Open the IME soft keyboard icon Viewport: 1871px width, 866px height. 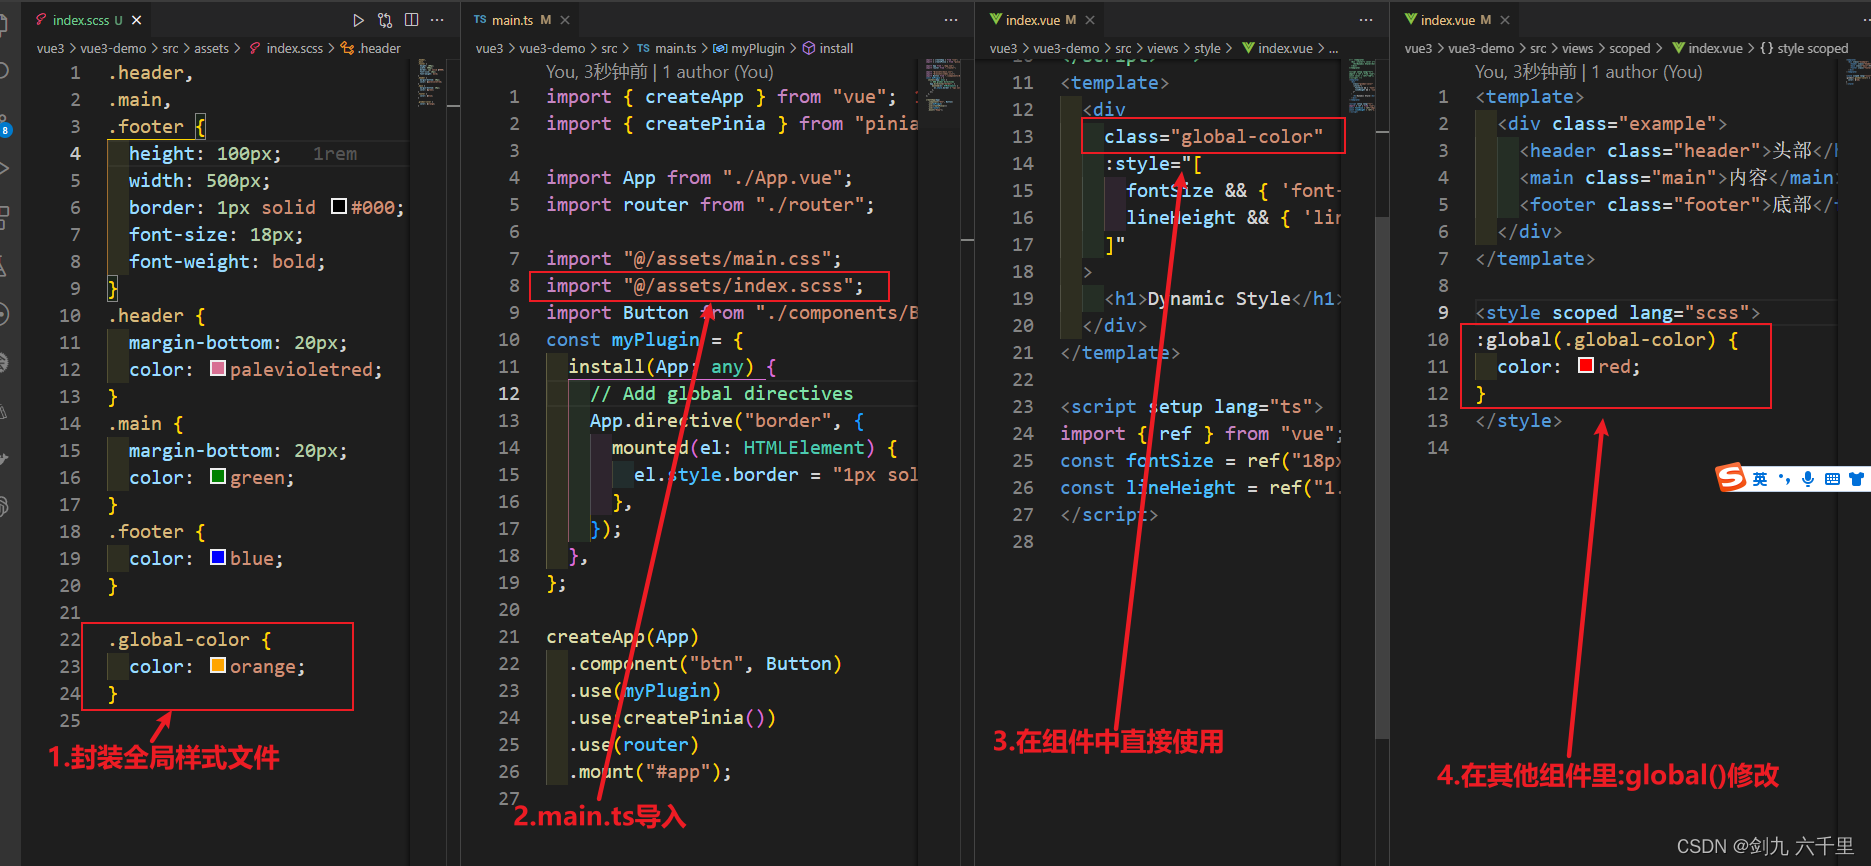(1832, 479)
